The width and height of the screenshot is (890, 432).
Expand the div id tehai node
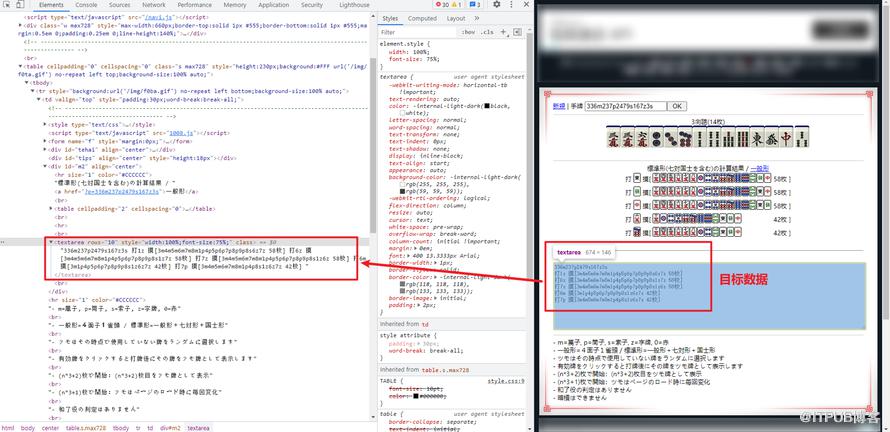[45, 150]
